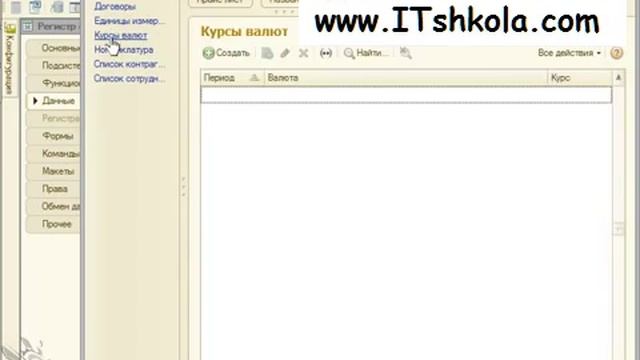Open the Договоры link
Viewport: 640px width, 360px height.
pyautogui.click(x=115, y=7)
